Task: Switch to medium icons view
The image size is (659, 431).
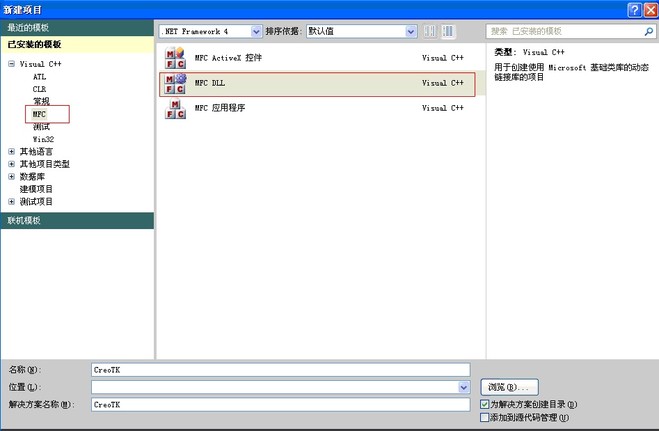Action: pos(447,31)
